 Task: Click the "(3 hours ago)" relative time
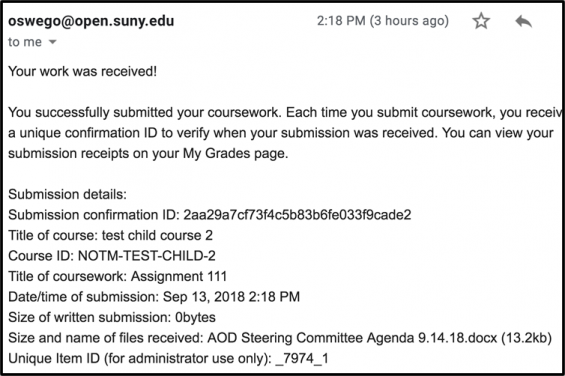click(x=409, y=21)
